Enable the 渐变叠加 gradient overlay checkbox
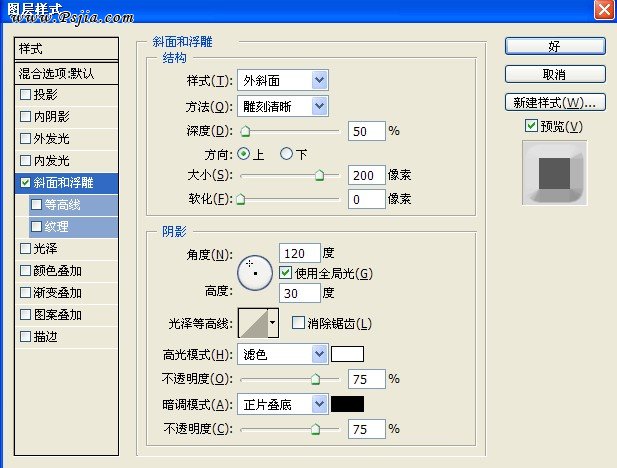 pyautogui.click(x=26, y=293)
